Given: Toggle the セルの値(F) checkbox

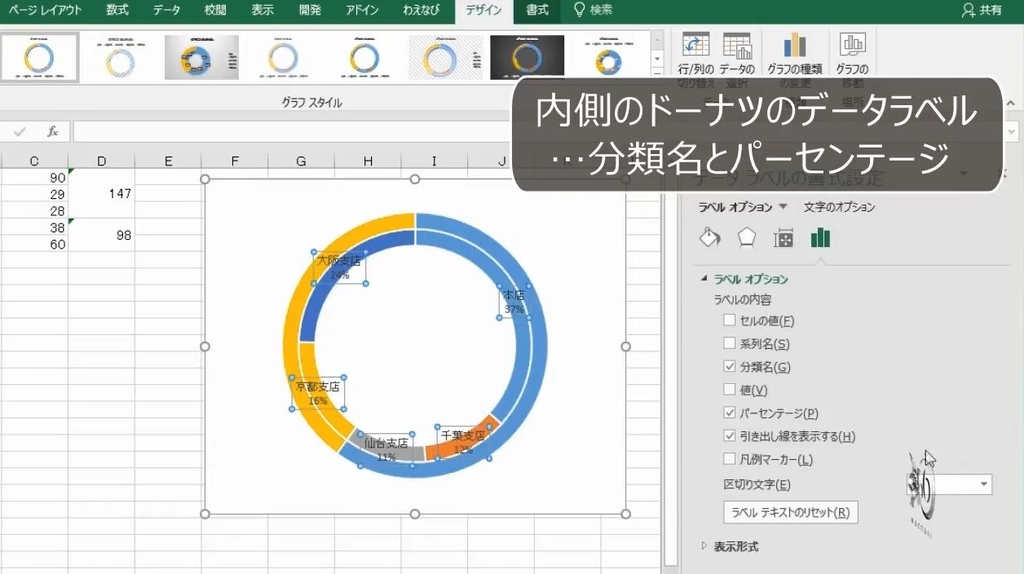Looking at the screenshot, I should (729, 321).
